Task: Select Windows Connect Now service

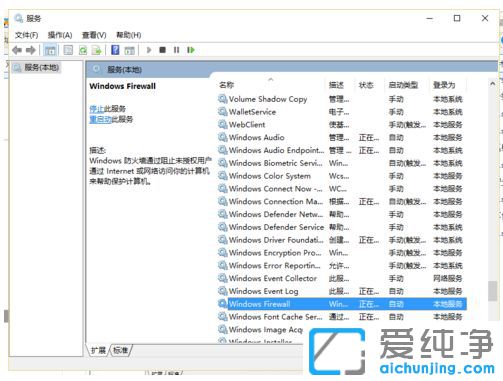Action: click(x=342, y=189)
